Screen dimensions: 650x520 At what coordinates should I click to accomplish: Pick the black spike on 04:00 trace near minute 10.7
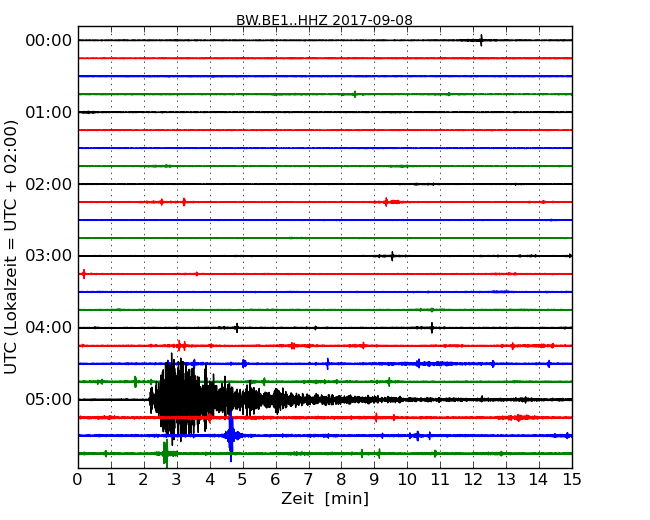432,328
